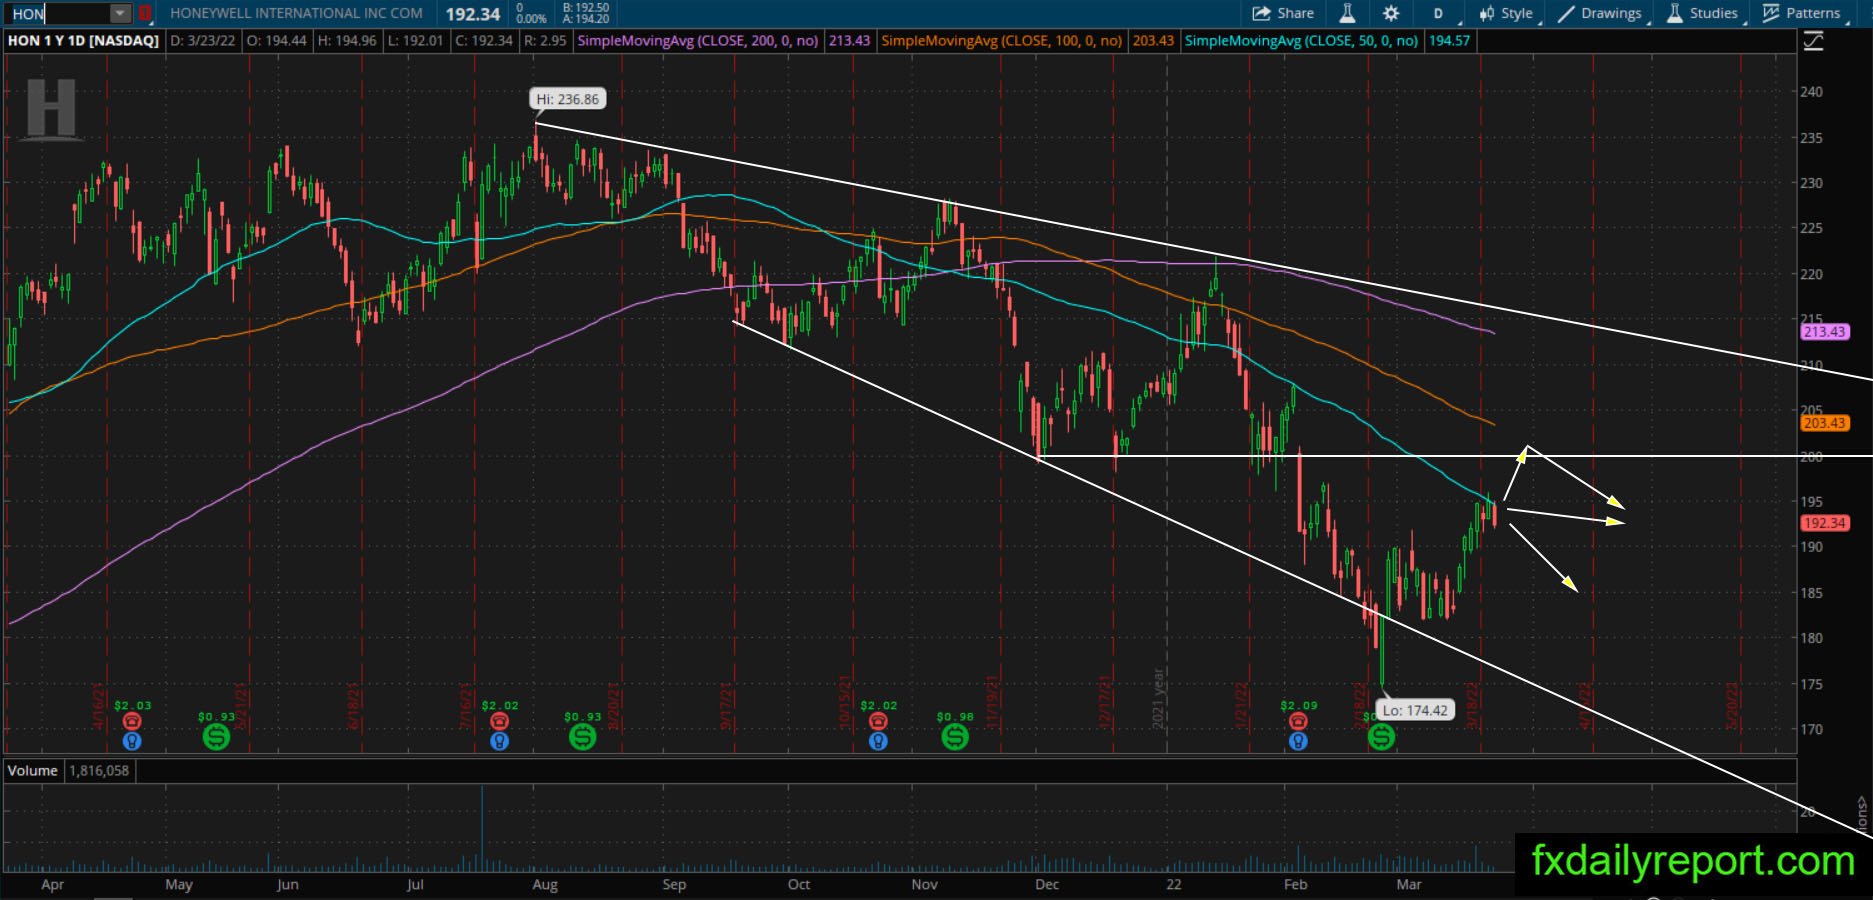This screenshot has height=900, width=1873.
Task: Click the C: 192.34 close readout
Action: 483,41
